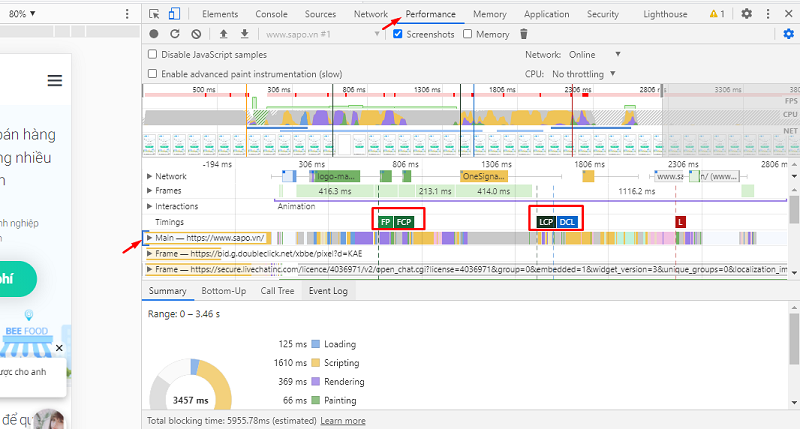Click the load profile upload icon
The image size is (800, 429).
coord(224,34)
